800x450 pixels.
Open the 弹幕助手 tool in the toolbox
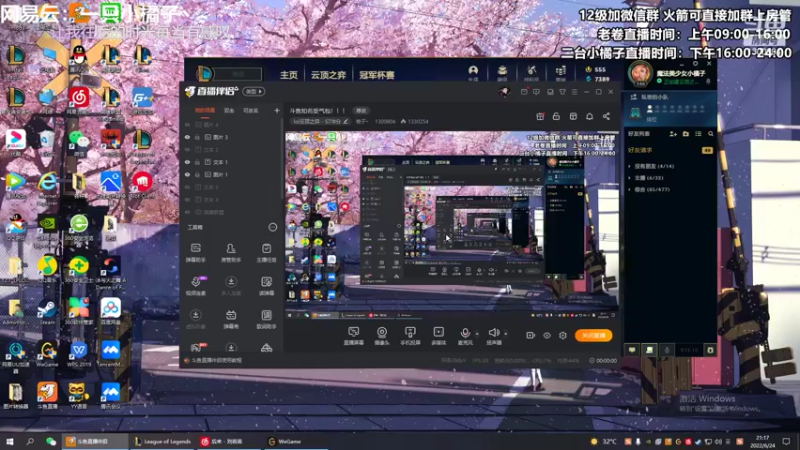196,252
